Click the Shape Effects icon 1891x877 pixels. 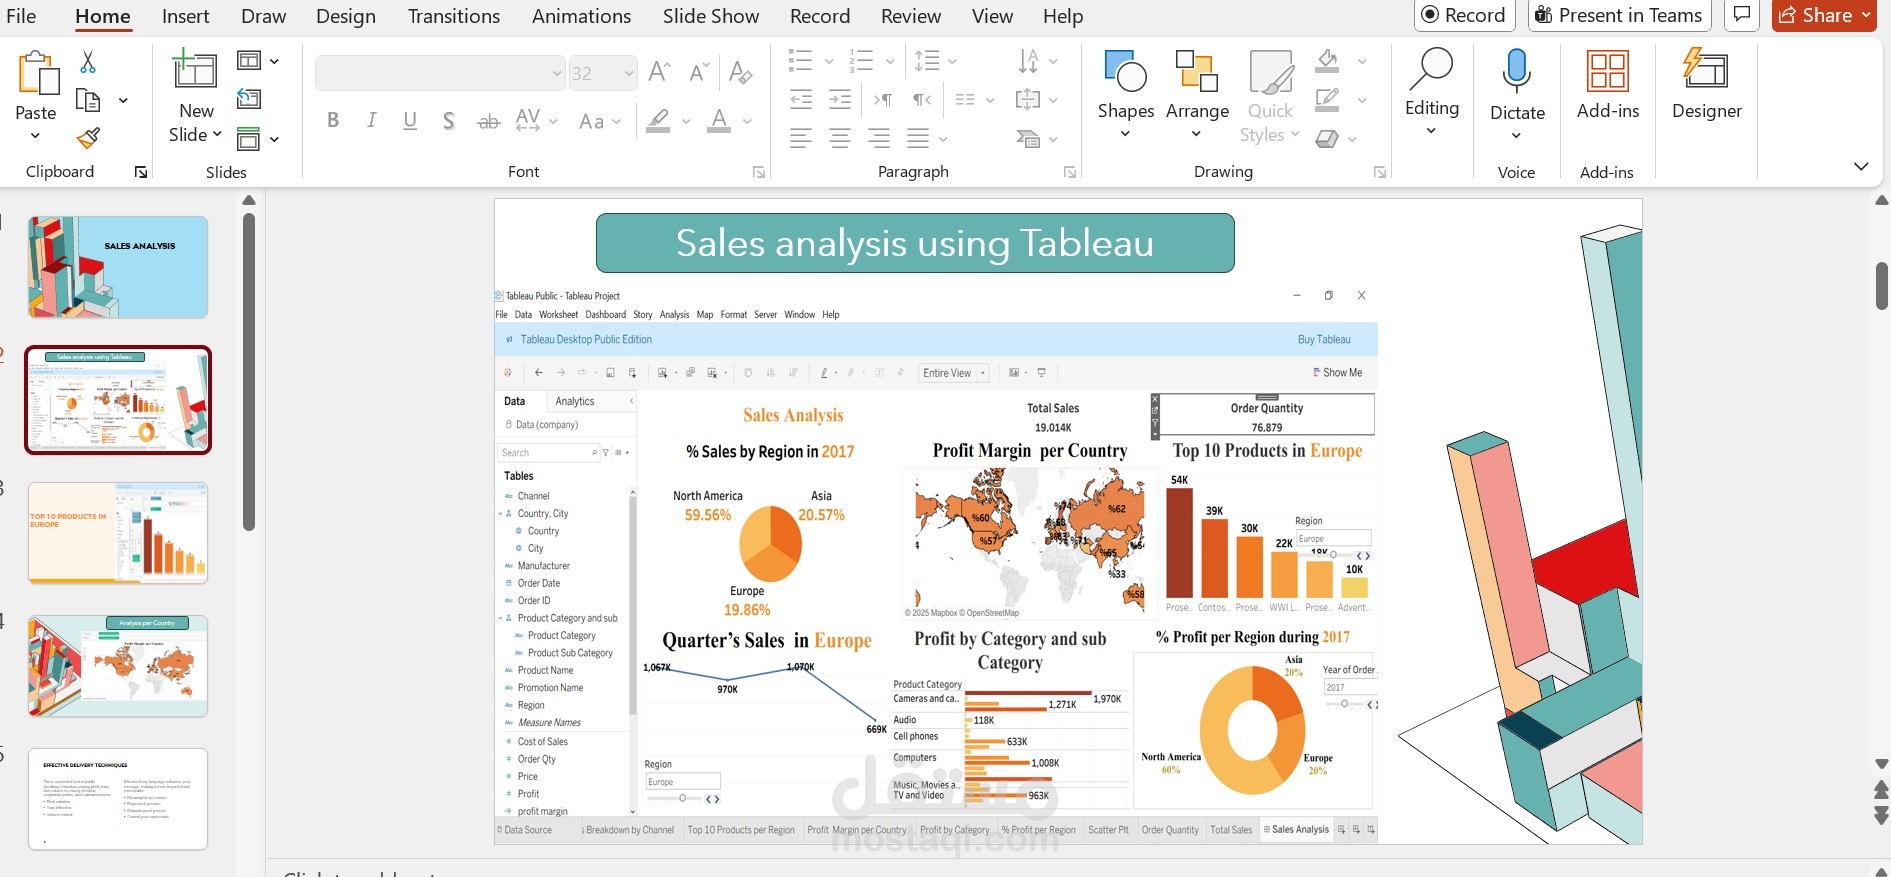coord(1327,138)
